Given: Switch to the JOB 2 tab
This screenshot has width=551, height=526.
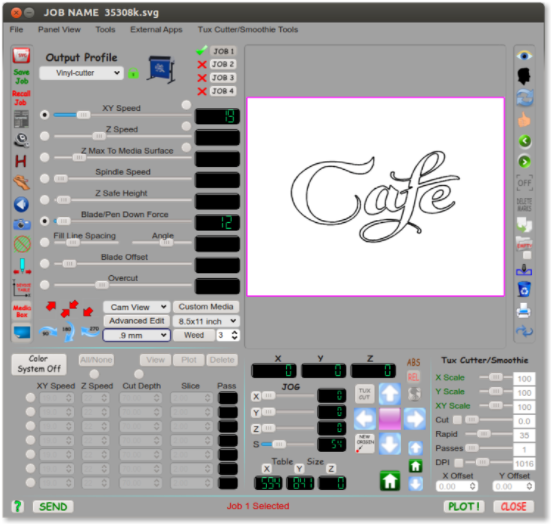Looking at the screenshot, I should tap(223, 64).
